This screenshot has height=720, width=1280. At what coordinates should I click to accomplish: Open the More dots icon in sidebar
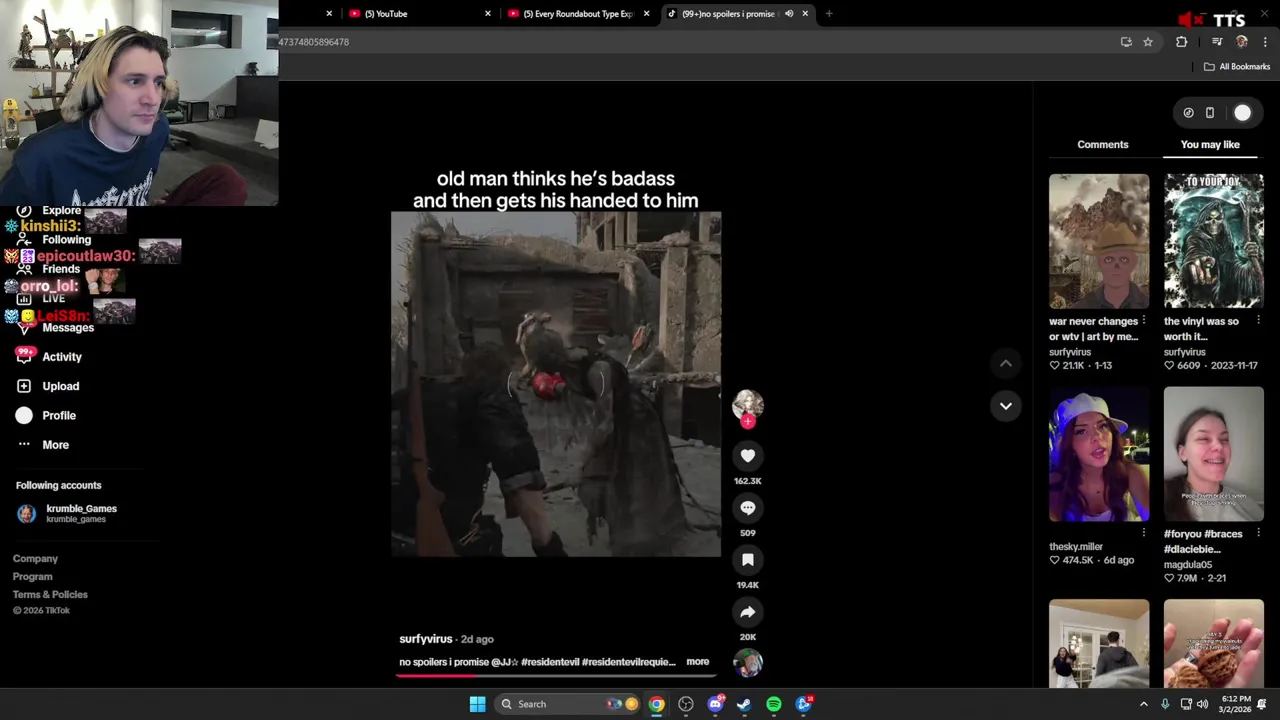24,444
